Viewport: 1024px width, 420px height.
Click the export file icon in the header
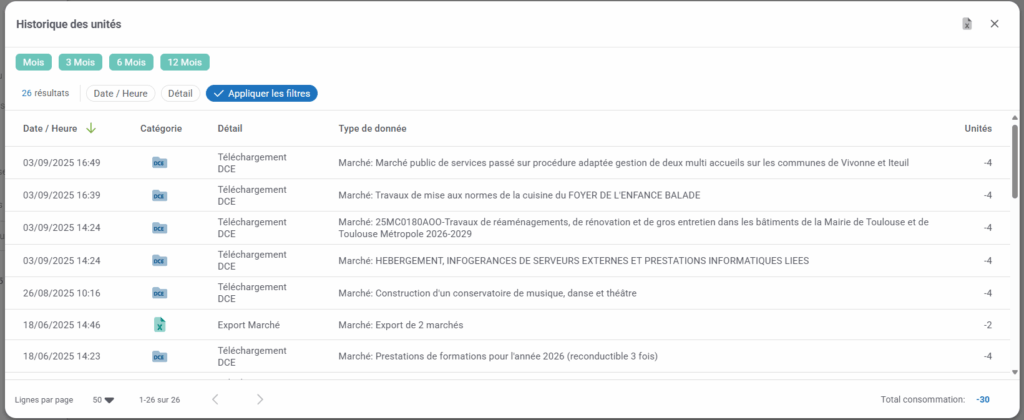(x=967, y=24)
